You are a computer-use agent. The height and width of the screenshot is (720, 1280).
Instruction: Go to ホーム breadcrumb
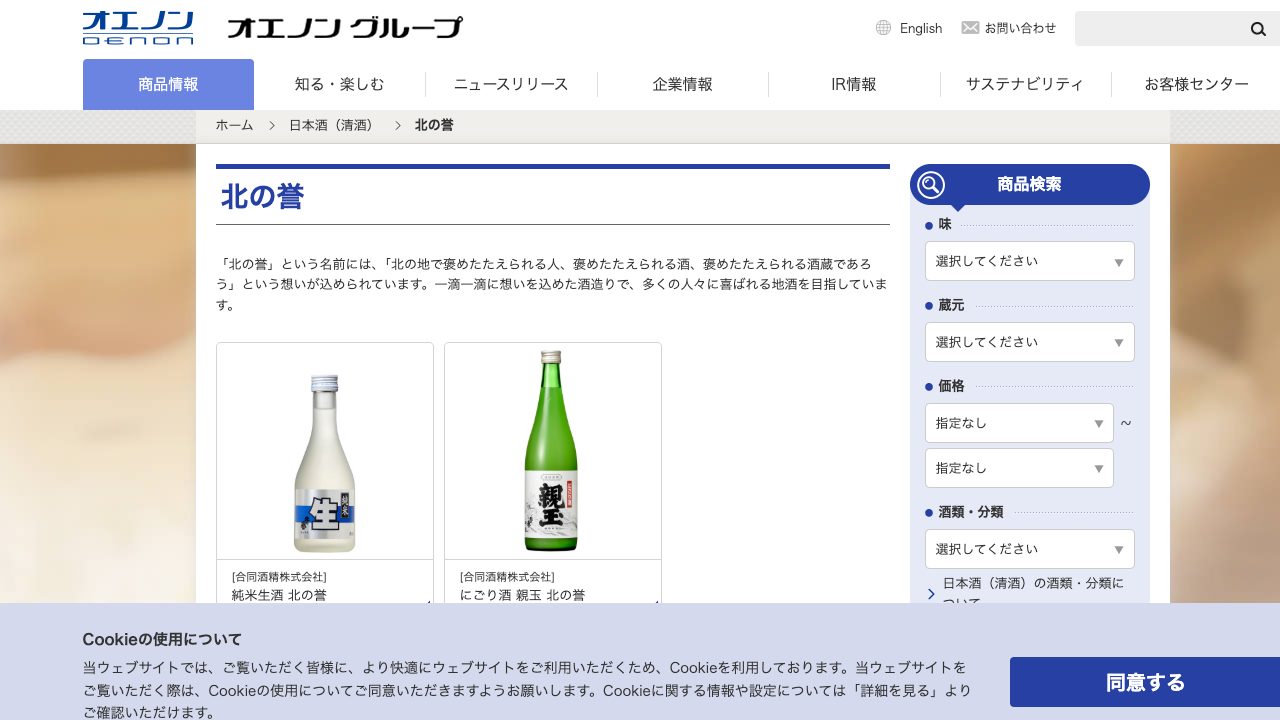(x=235, y=125)
